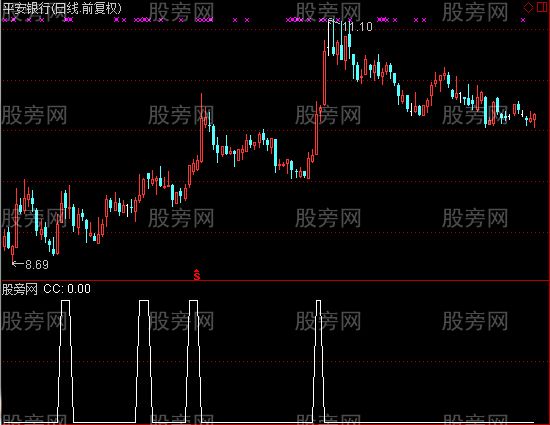This screenshot has height=425, width=550.
Task: Click the 股旁网 indicator name in the lower panel
Action: 20,289
